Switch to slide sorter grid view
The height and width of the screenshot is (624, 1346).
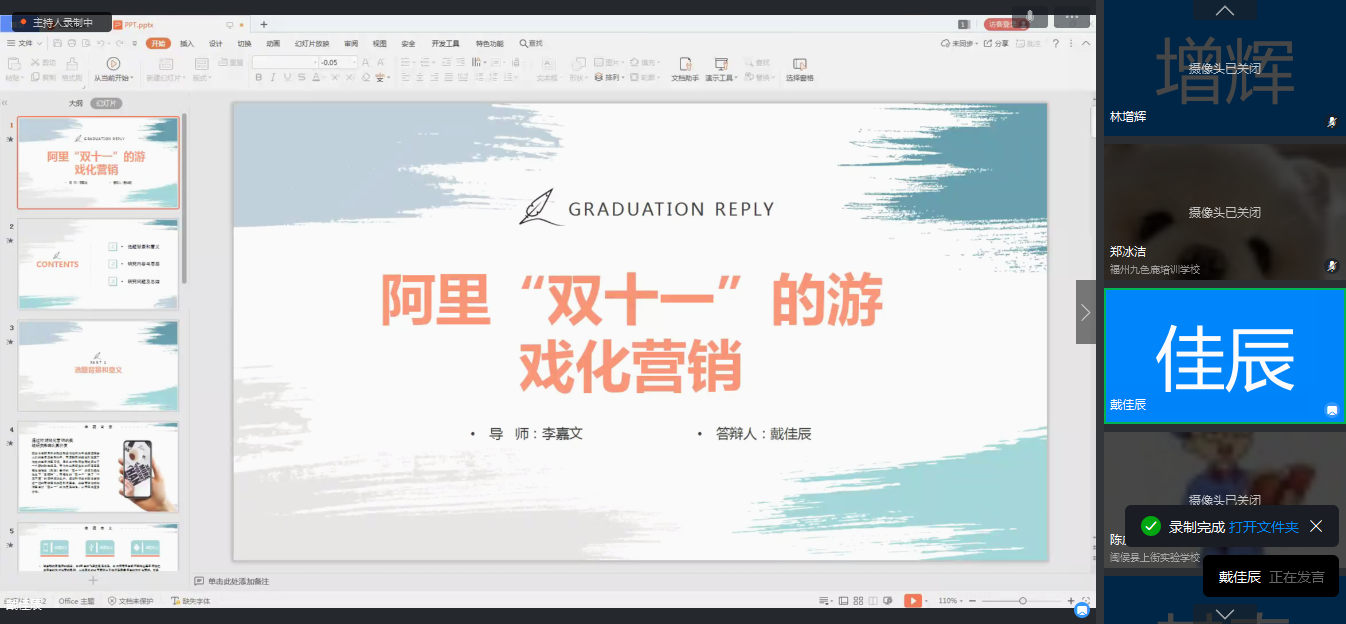tap(858, 601)
